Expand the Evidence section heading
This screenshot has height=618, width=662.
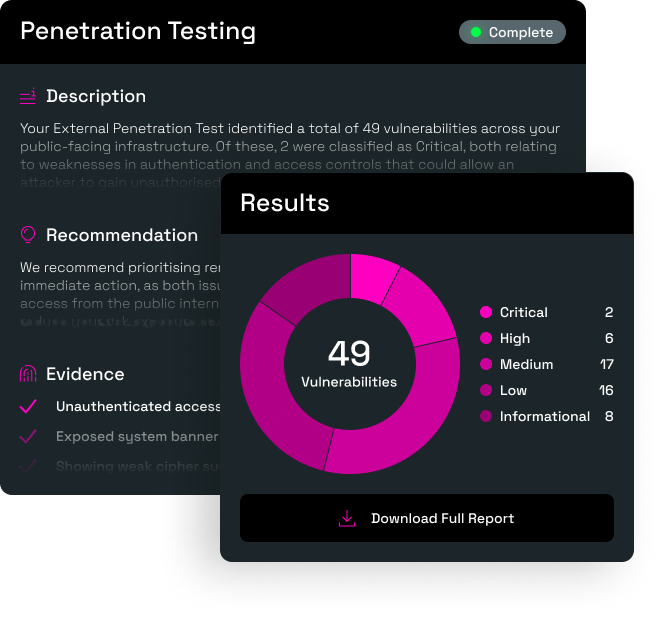[x=85, y=374]
